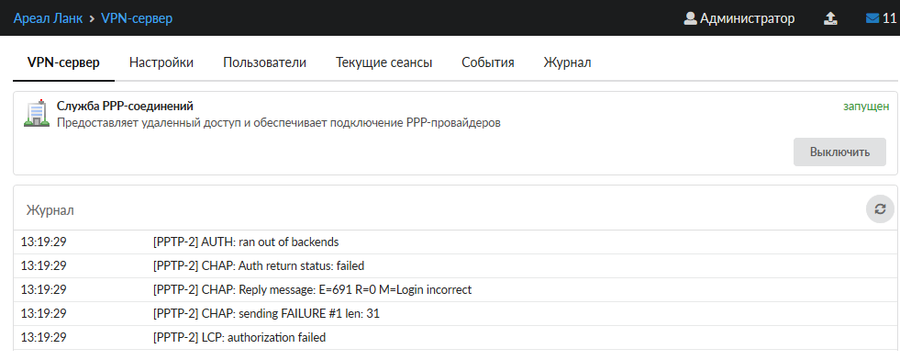Open the Текущие сеансы tab
The image size is (900, 360).
click(384, 63)
